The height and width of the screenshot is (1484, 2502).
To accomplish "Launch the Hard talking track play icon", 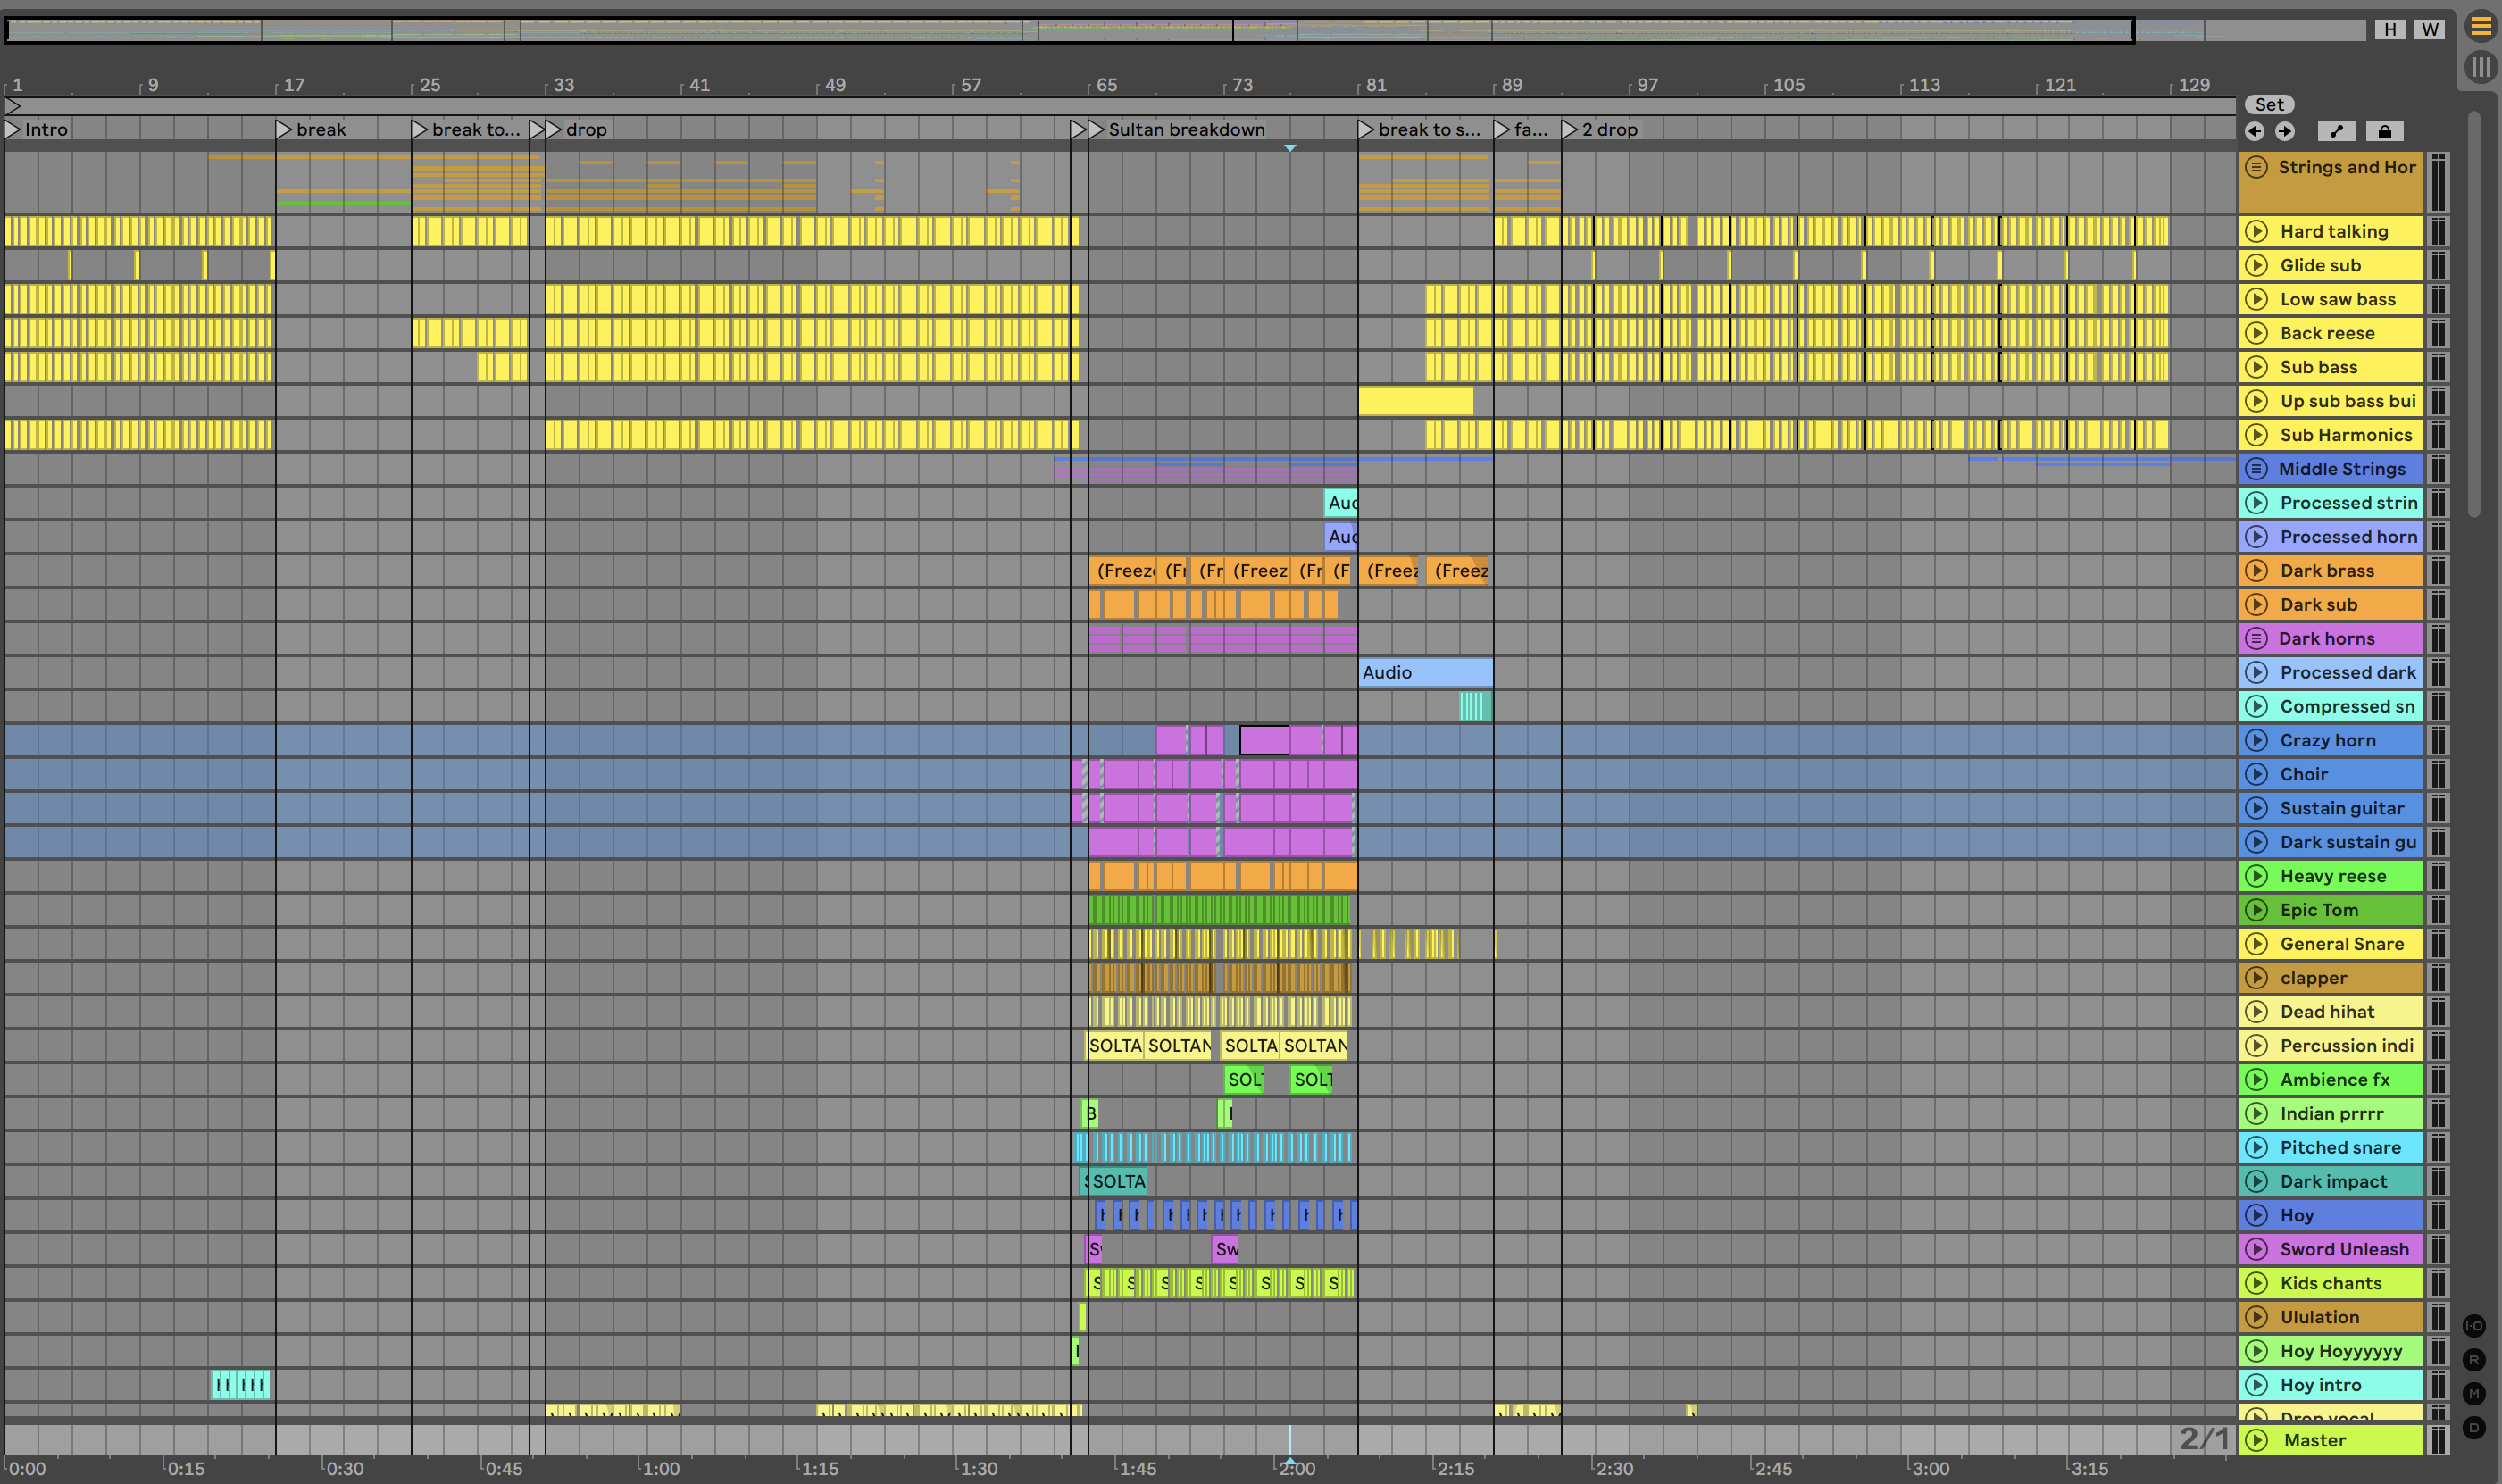I will [x=2256, y=231].
